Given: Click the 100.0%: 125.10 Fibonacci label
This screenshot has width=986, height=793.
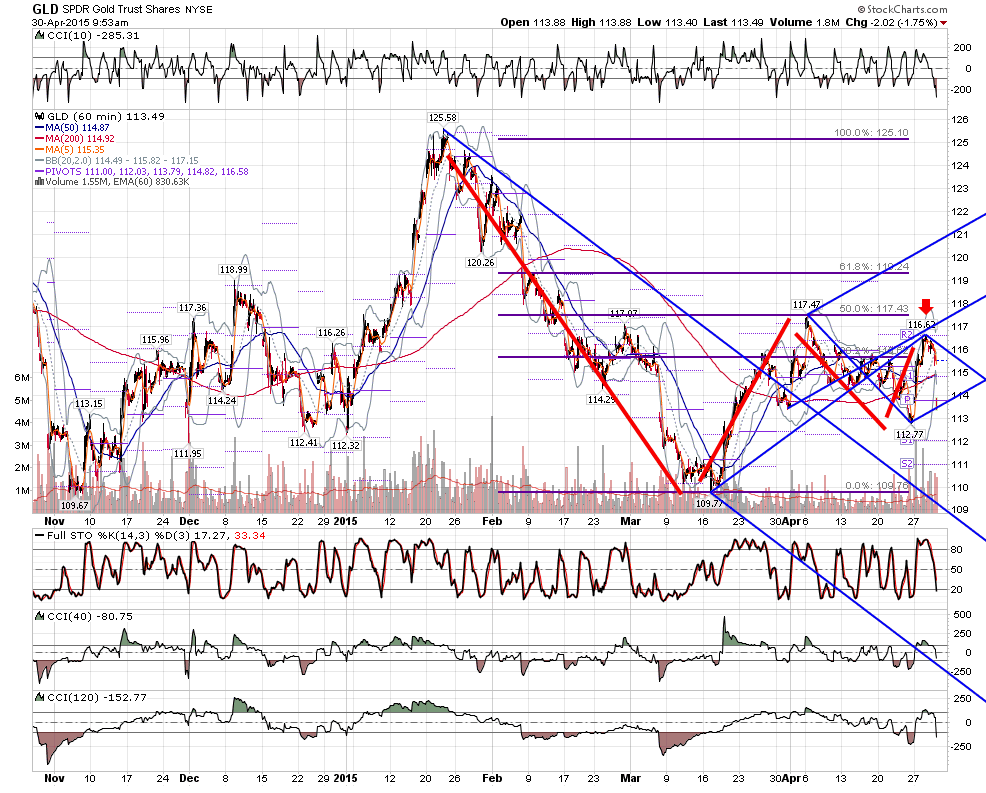Looking at the screenshot, I should click(871, 133).
